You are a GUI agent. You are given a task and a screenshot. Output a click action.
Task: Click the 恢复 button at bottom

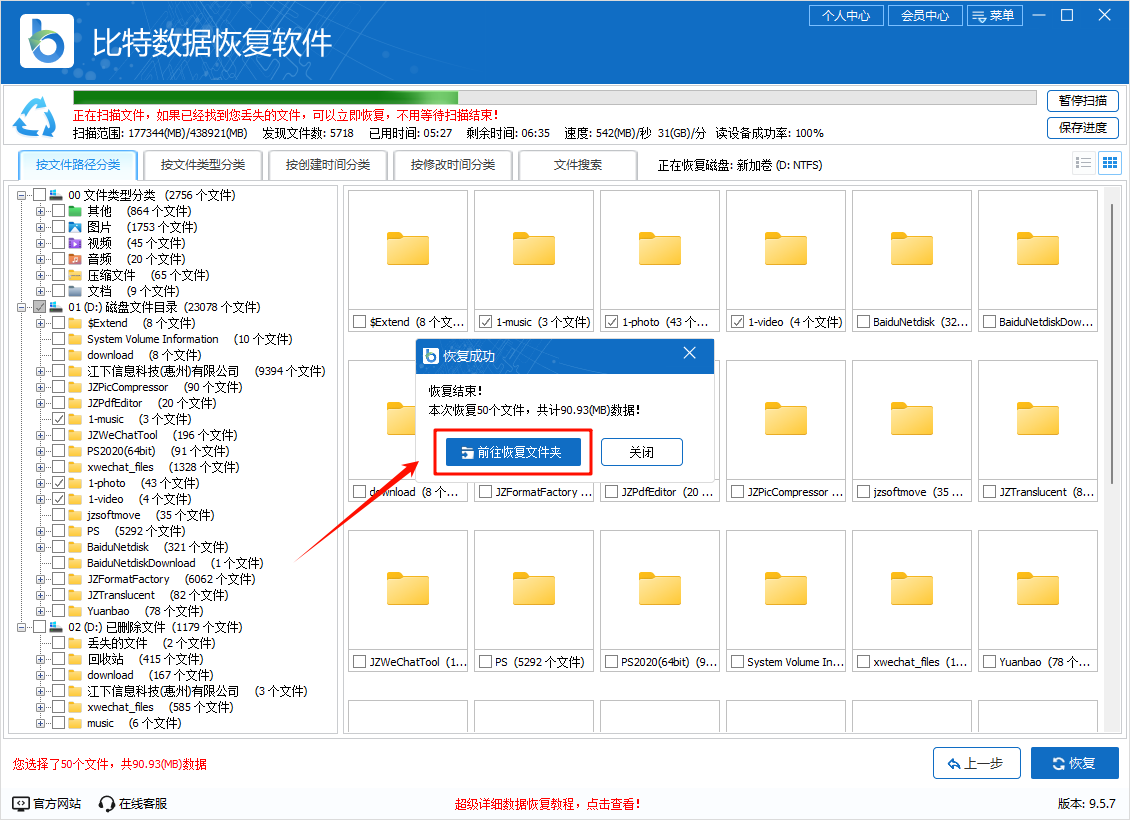[x=1075, y=763]
